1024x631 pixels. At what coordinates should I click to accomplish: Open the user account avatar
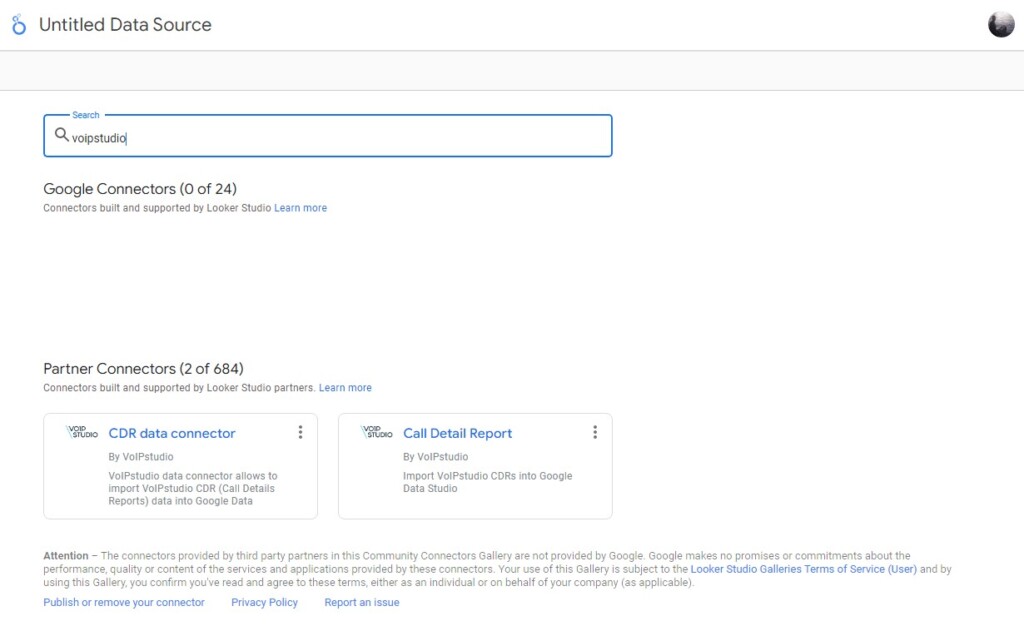1000,25
